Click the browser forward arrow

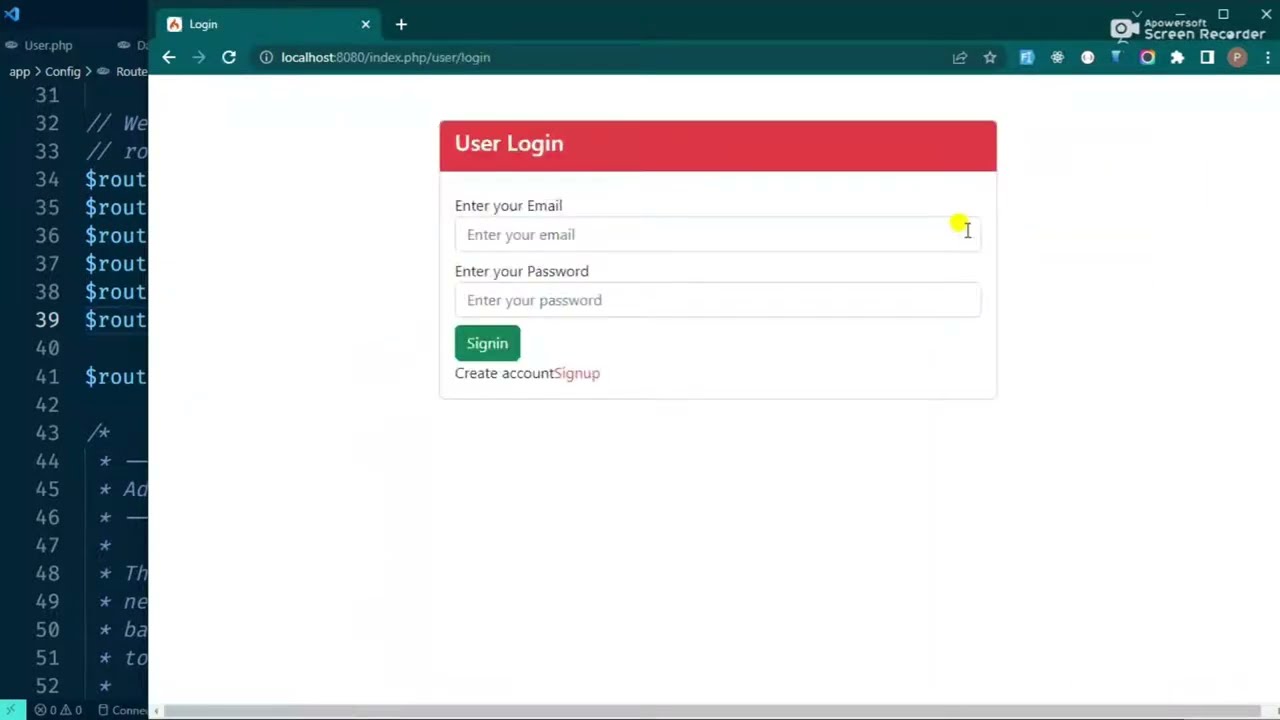pyautogui.click(x=198, y=57)
